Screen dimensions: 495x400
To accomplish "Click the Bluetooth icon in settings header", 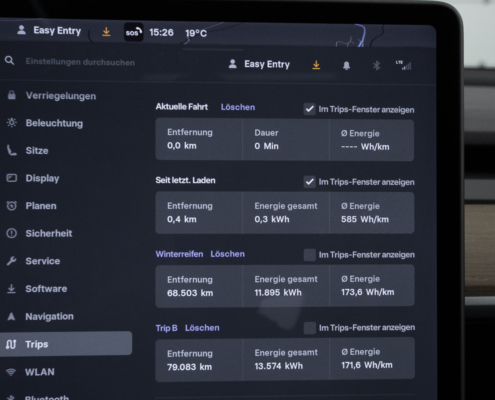I will pyautogui.click(x=376, y=65).
